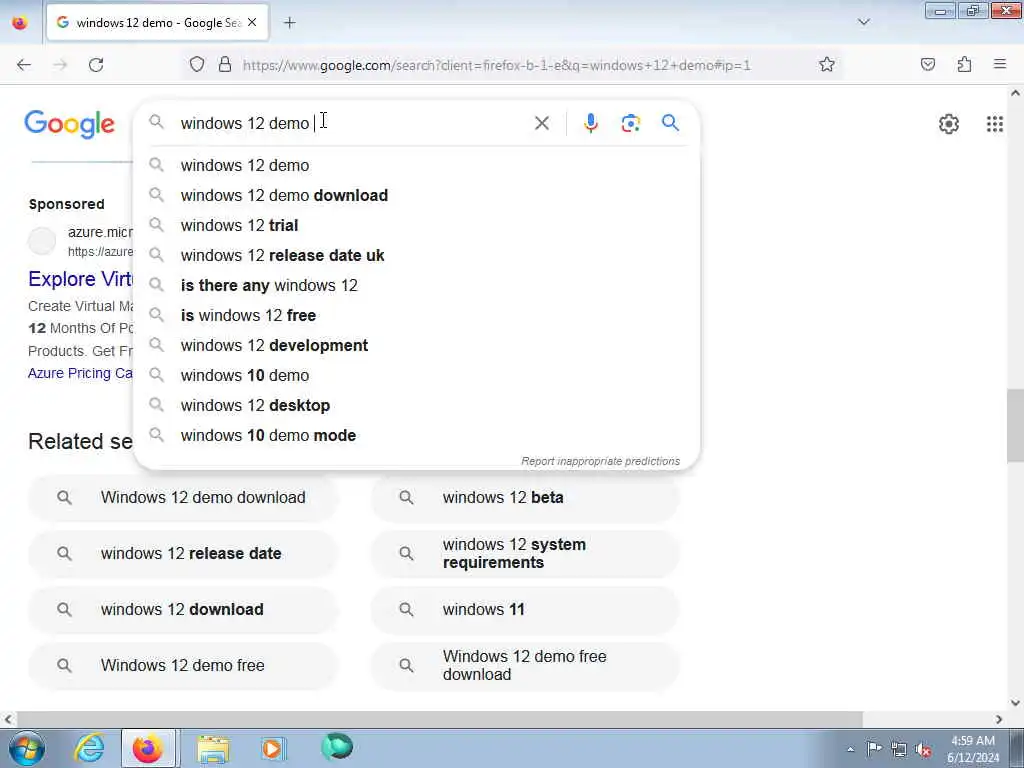Open the Google apps grid
Image resolution: width=1024 pixels, height=768 pixels.
995,123
